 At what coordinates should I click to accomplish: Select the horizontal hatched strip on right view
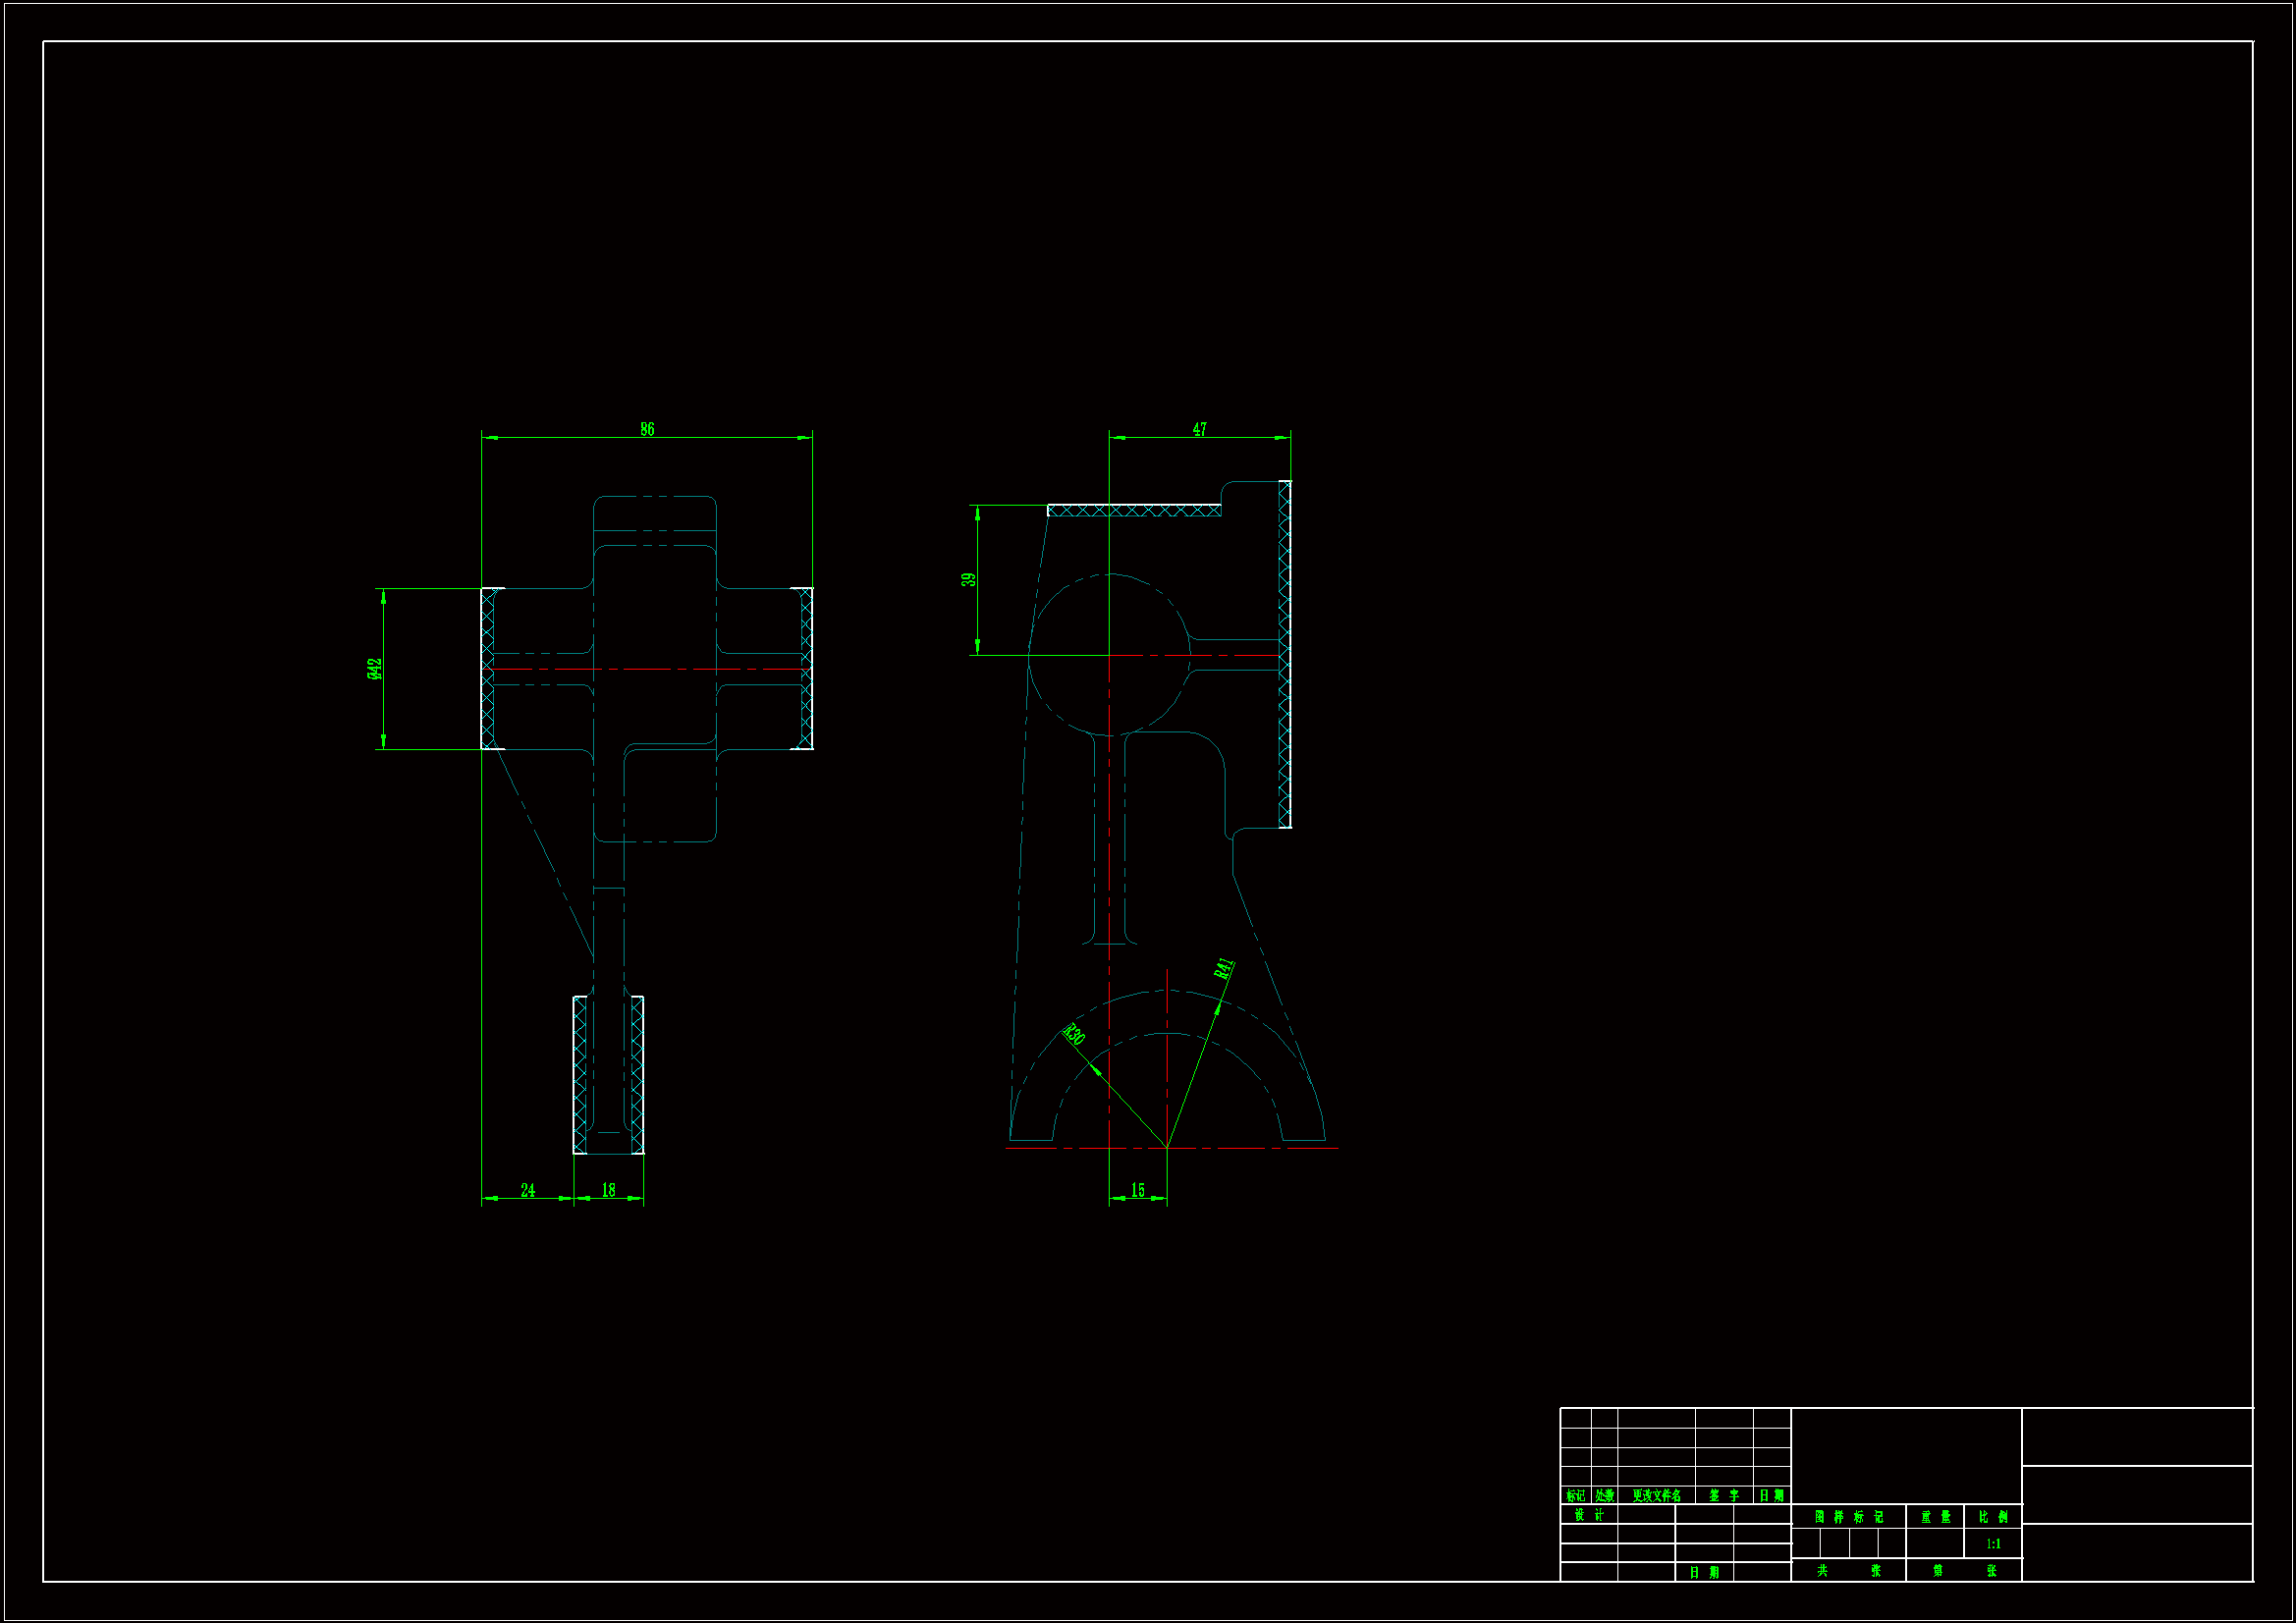1134,511
